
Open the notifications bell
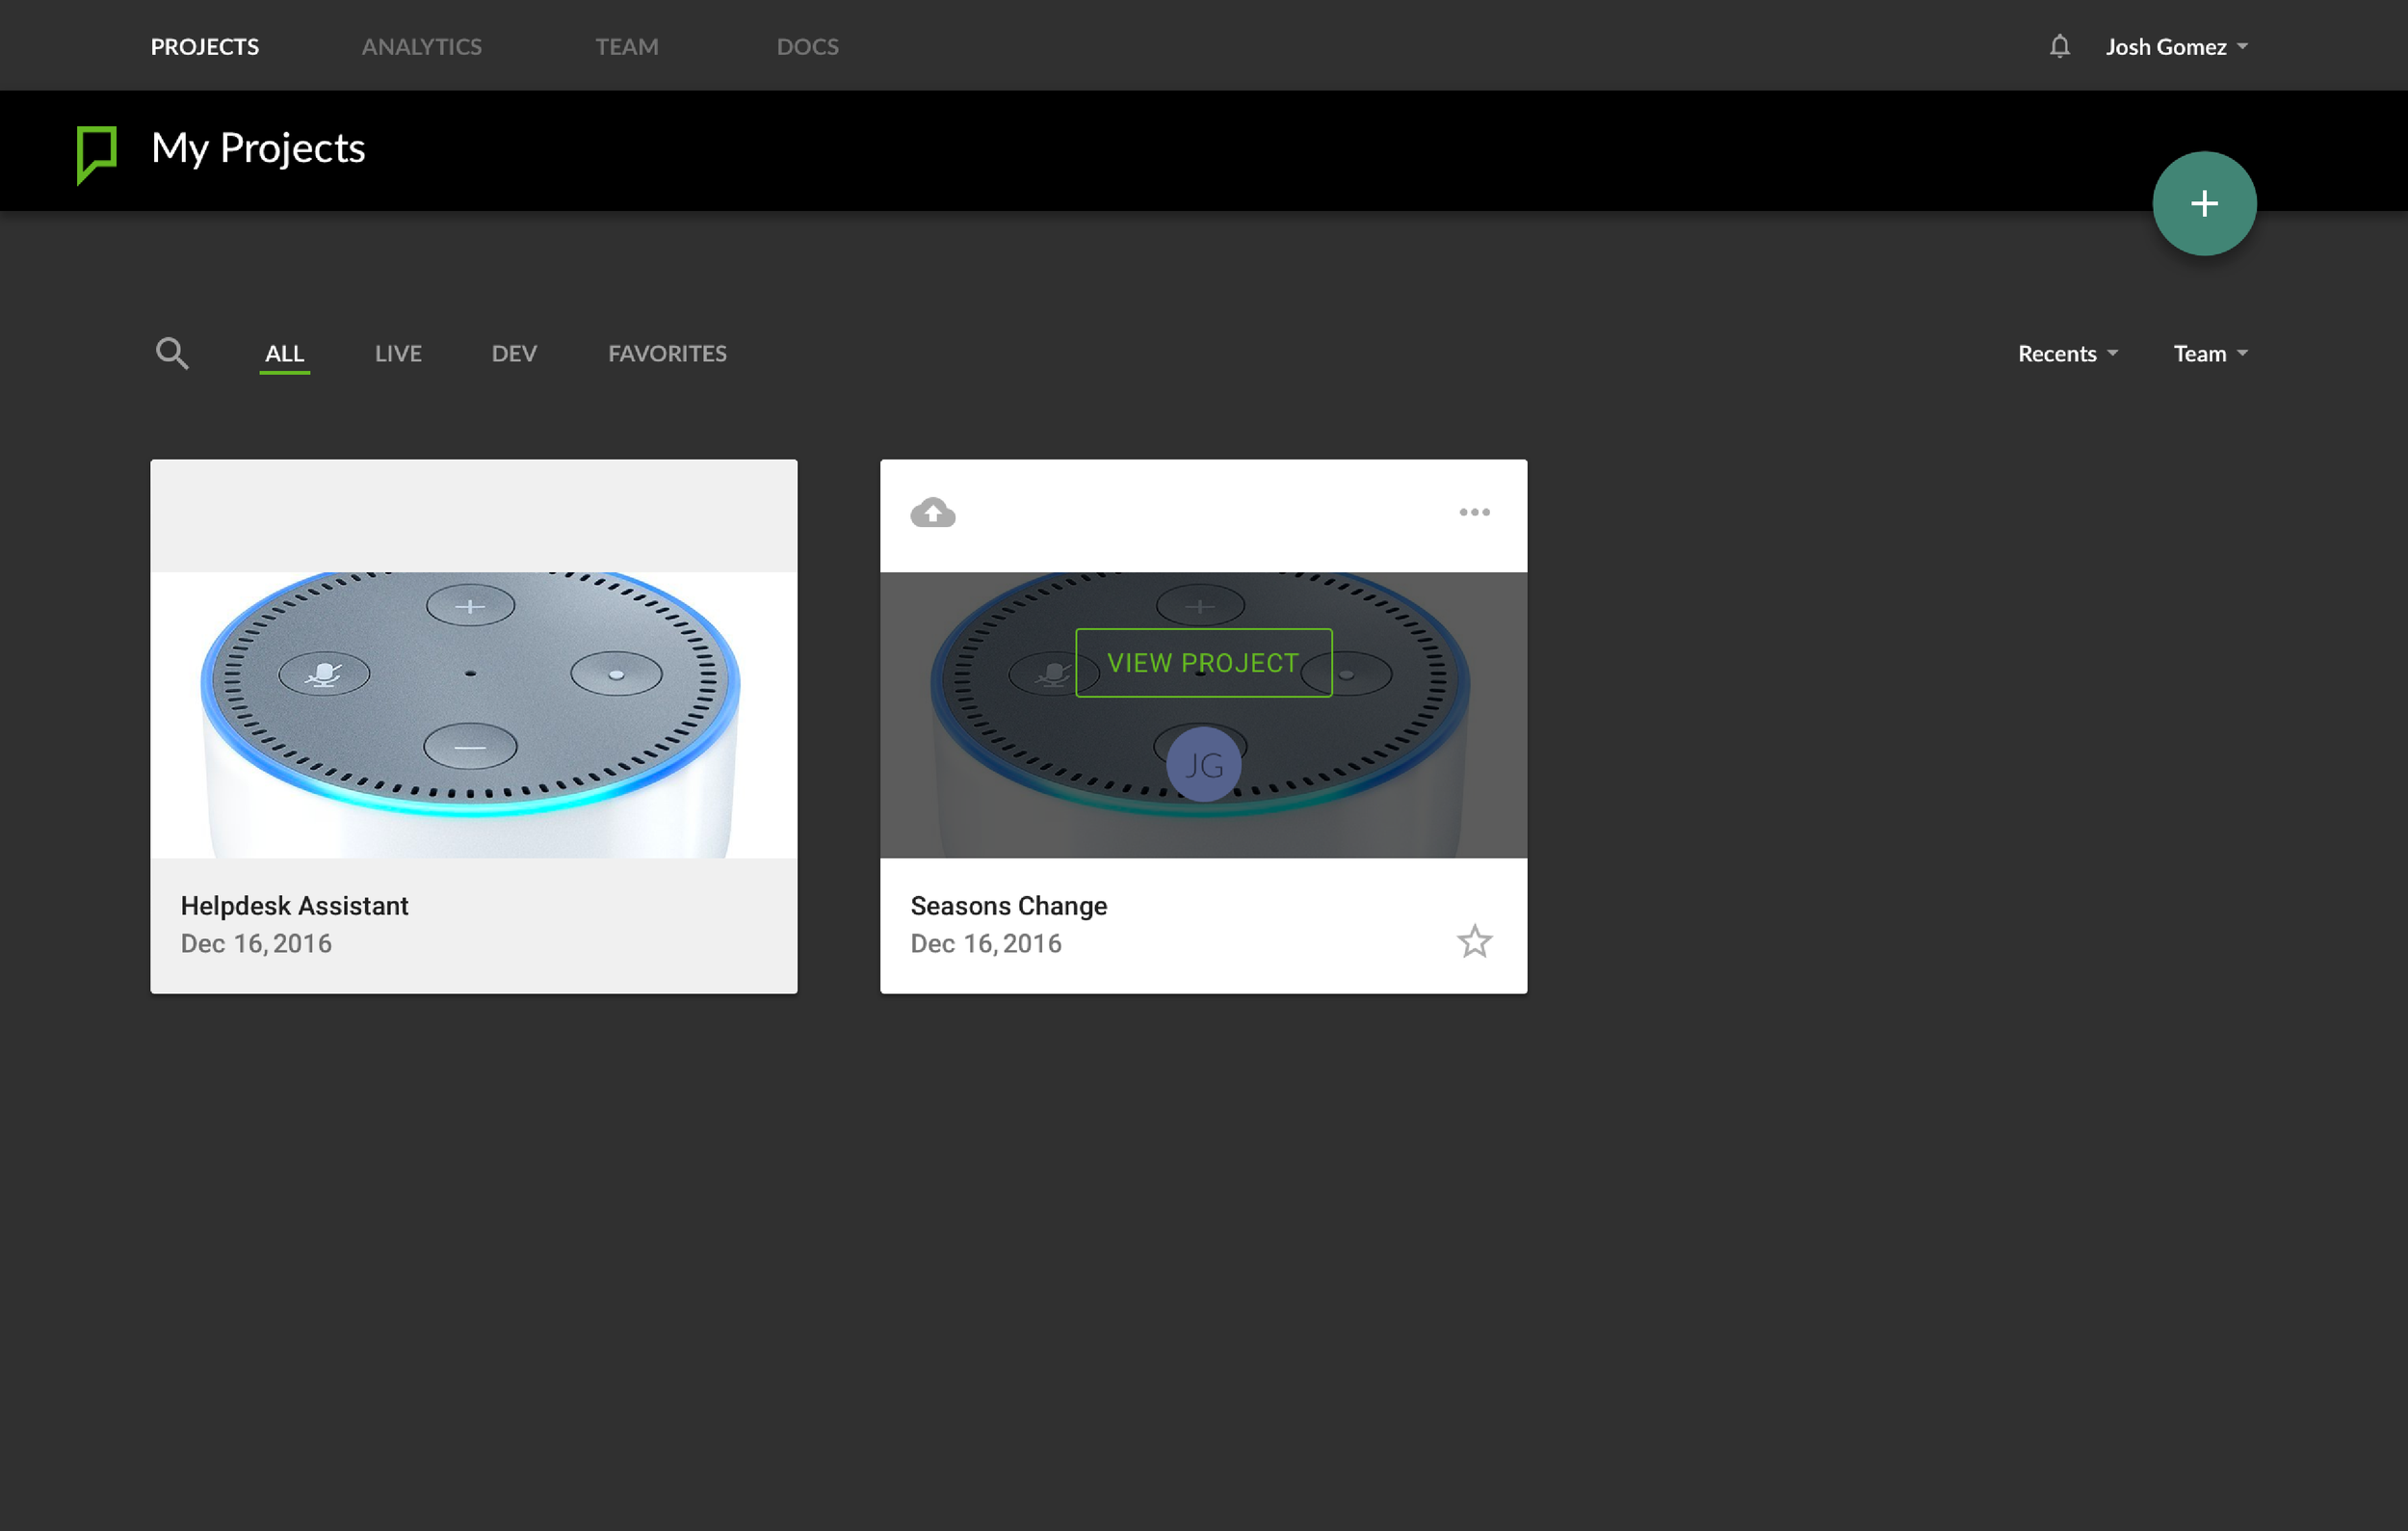(2059, 46)
